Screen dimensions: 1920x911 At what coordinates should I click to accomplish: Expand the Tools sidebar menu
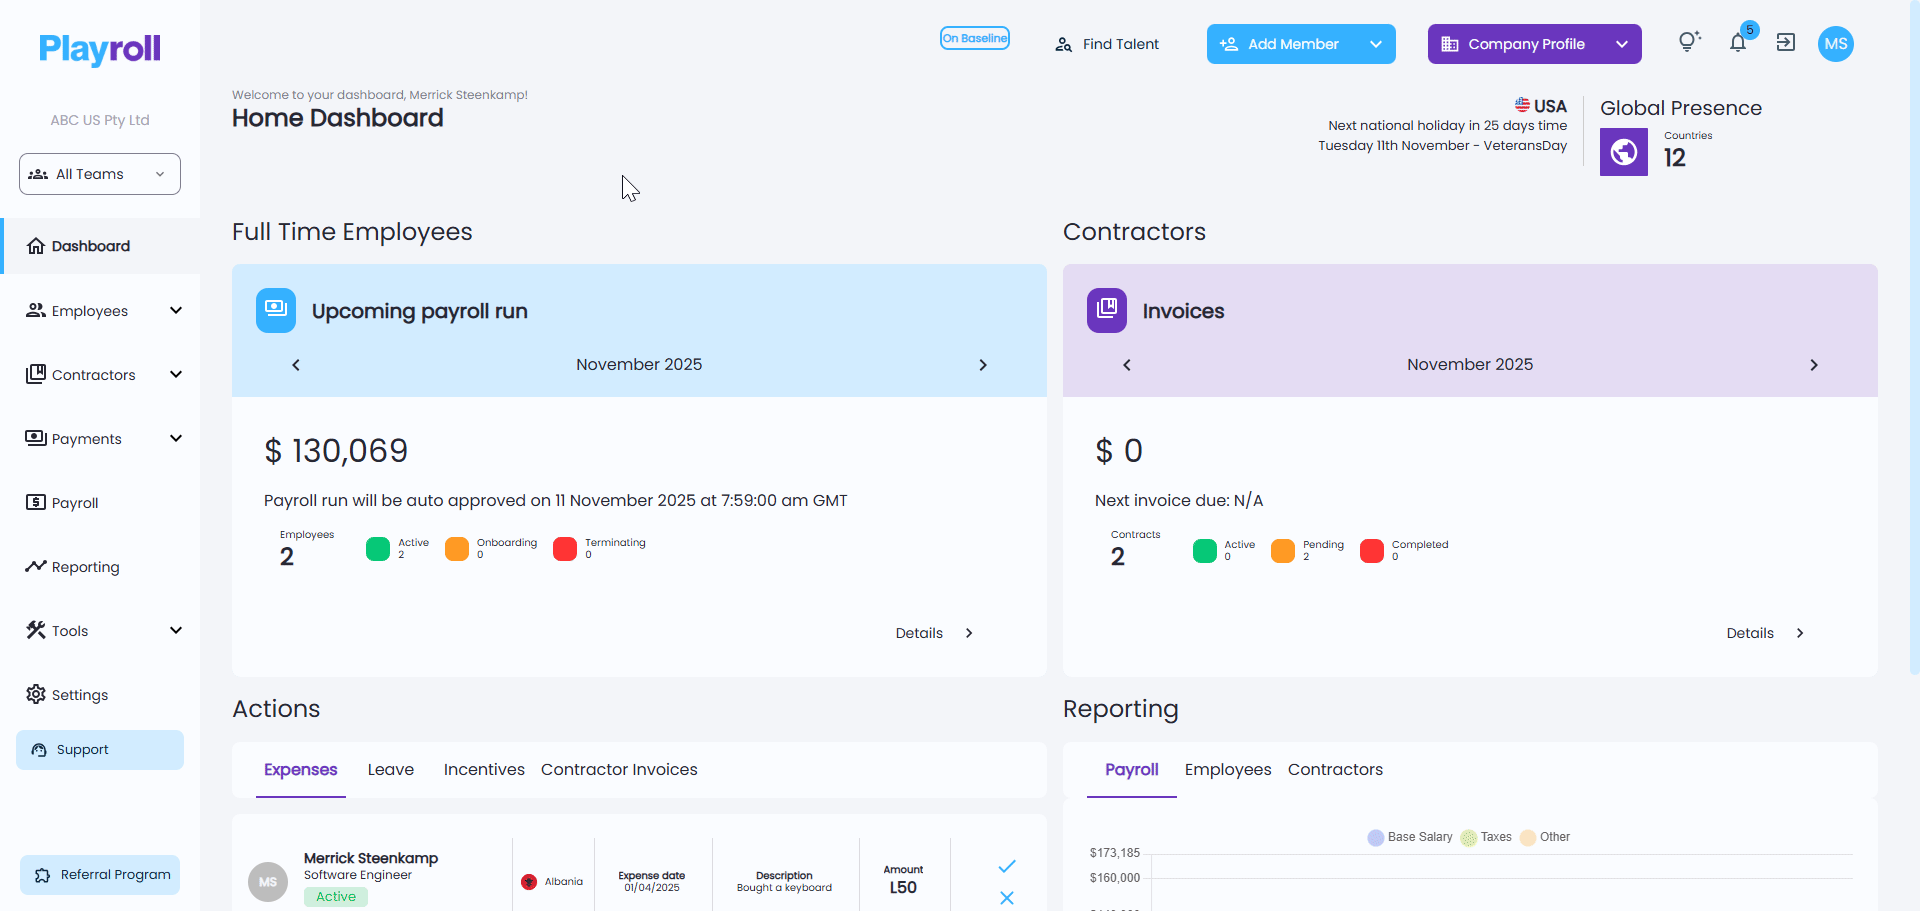pyautogui.click(x=176, y=630)
